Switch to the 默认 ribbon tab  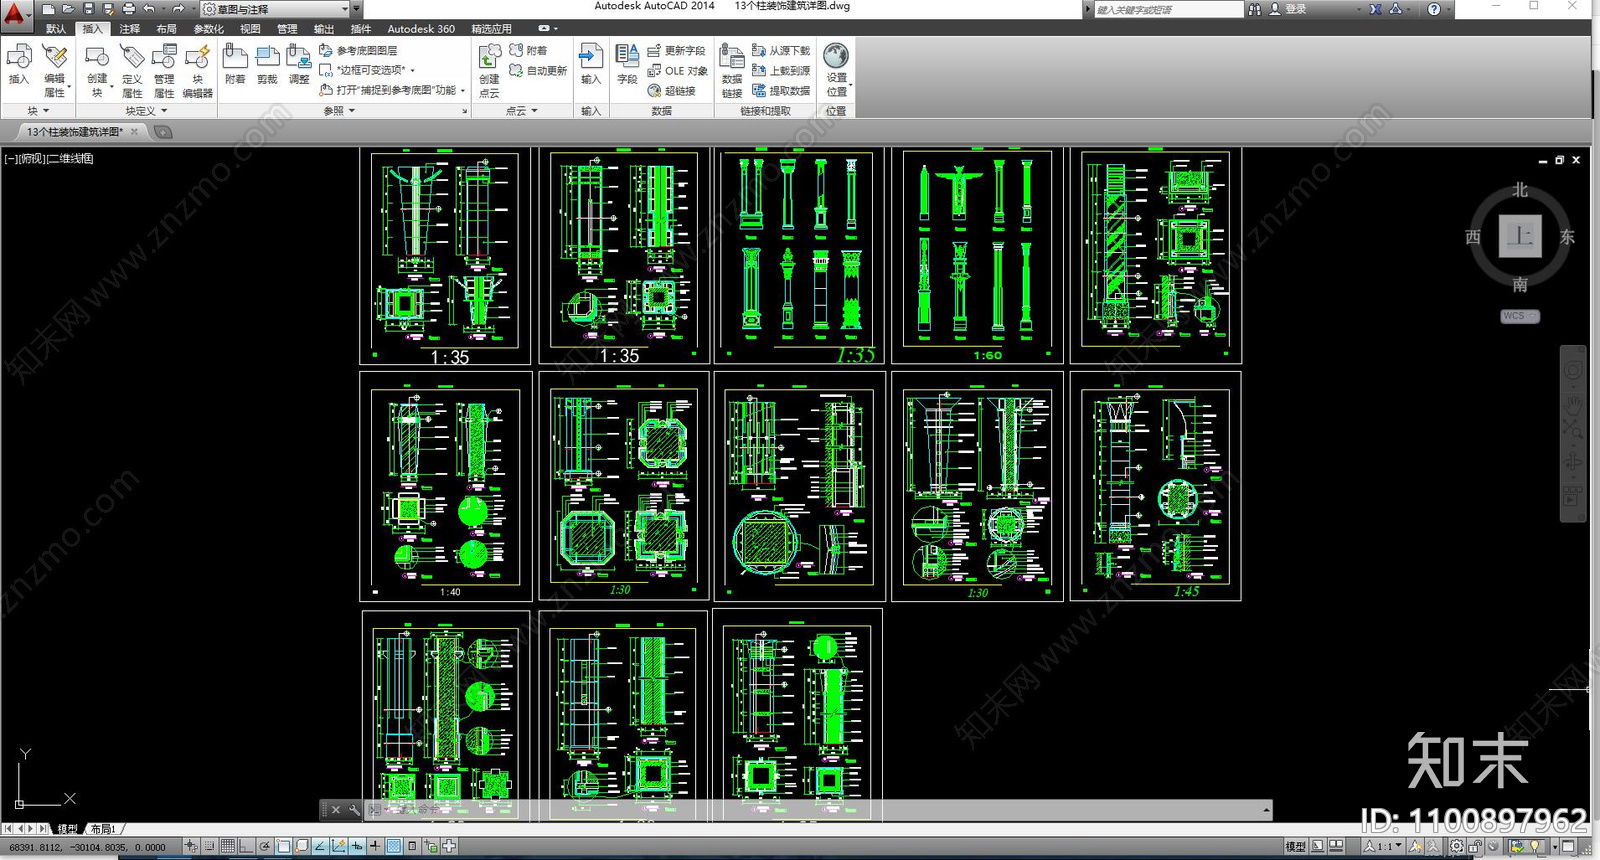point(56,29)
